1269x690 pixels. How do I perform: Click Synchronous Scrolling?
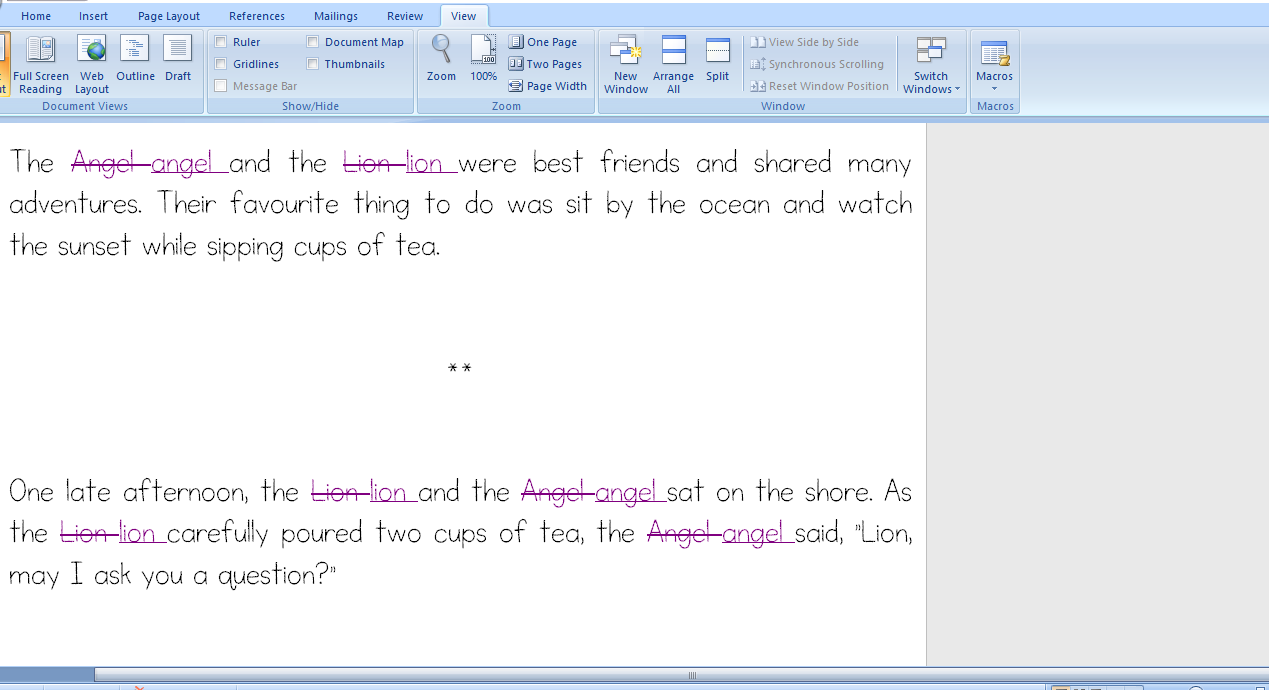817,64
